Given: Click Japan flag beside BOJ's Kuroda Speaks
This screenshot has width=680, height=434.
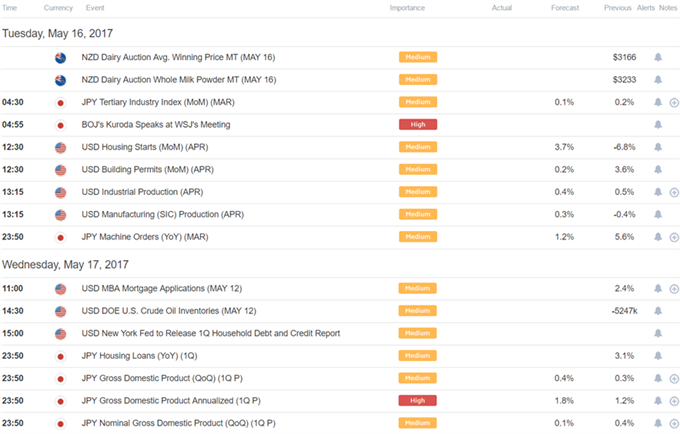Looking at the screenshot, I should (60, 125).
